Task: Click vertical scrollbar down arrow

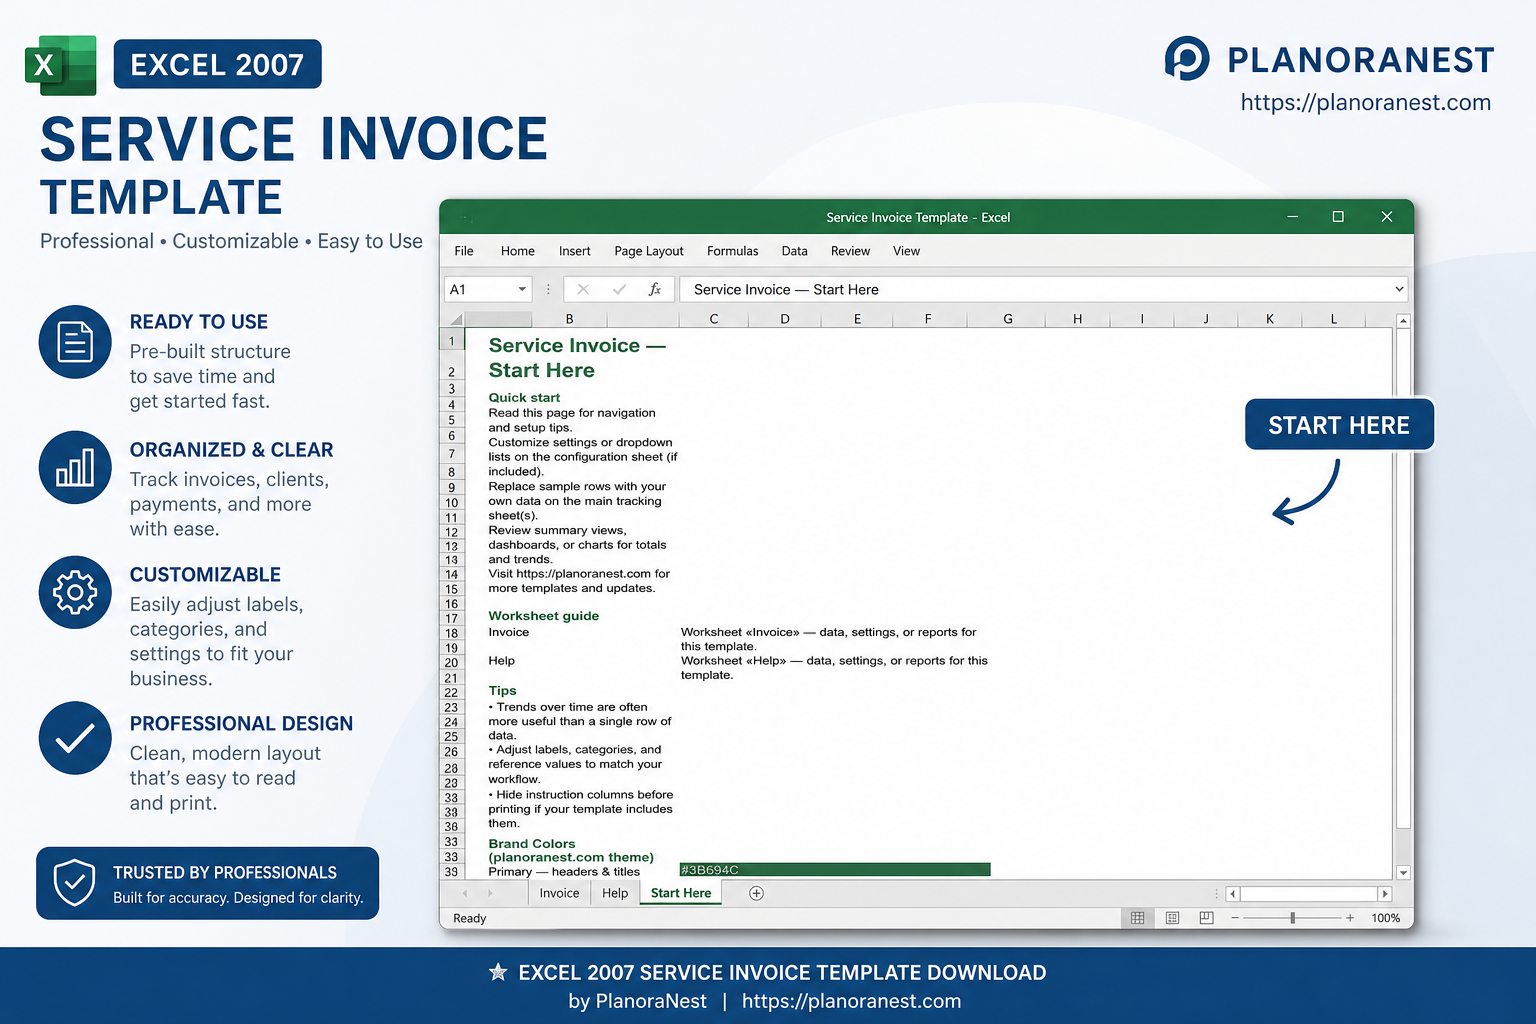Action: coord(1403,872)
